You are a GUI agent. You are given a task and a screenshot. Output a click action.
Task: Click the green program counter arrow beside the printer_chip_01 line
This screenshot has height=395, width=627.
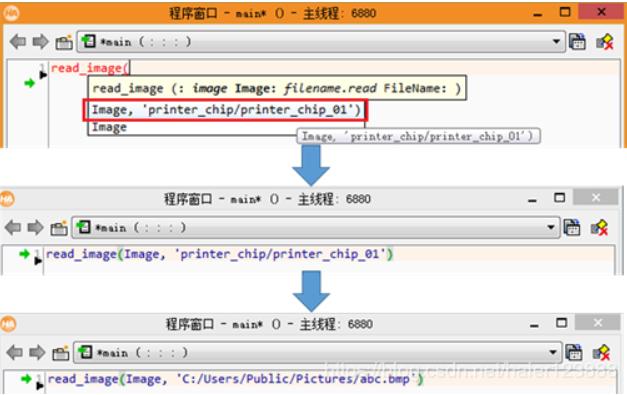(24, 253)
